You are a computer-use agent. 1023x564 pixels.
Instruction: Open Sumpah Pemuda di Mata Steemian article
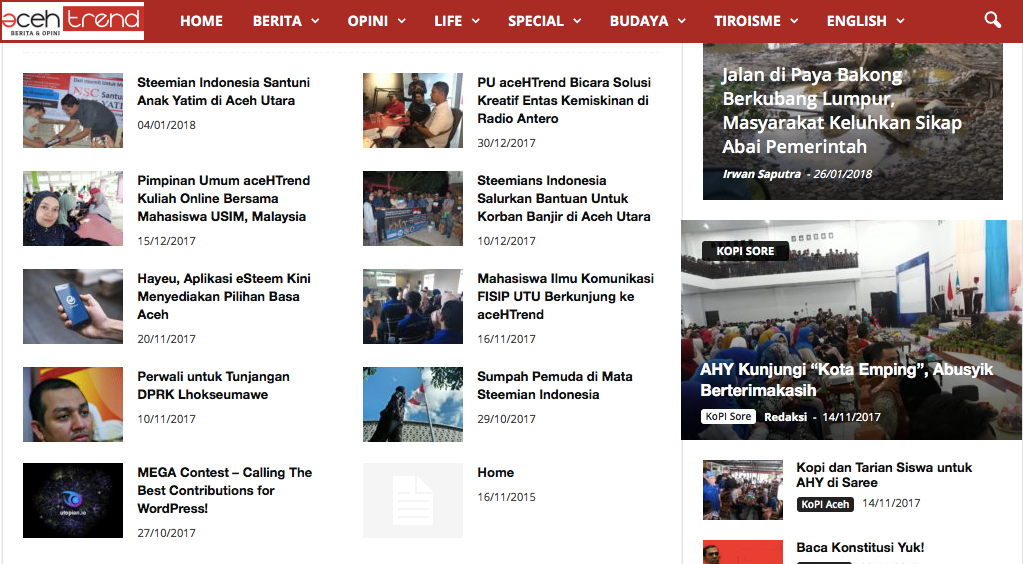coord(555,385)
